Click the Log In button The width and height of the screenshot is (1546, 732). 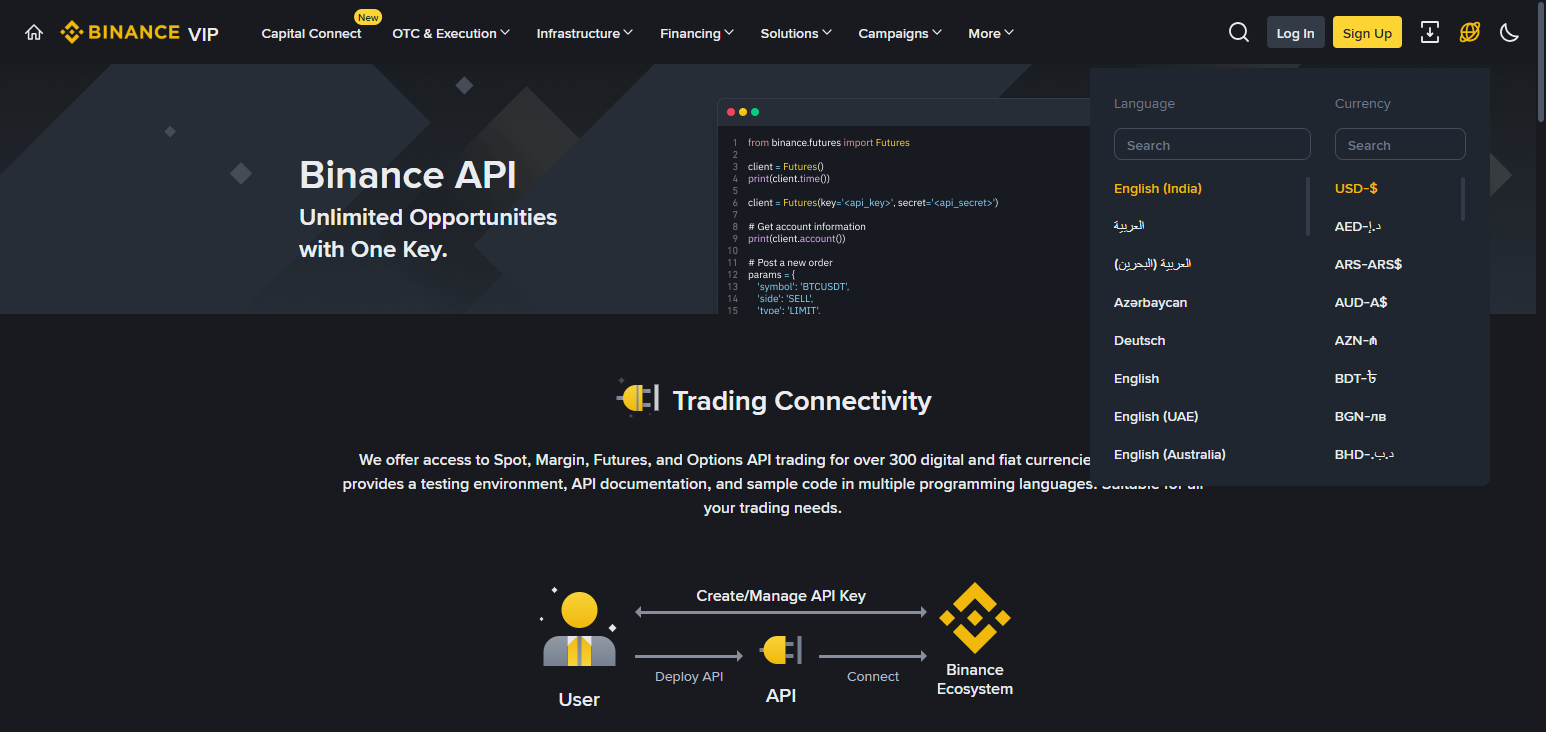[x=1296, y=33]
